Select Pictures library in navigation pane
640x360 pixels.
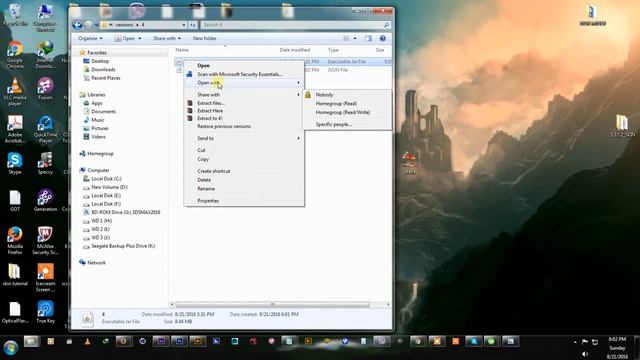point(100,128)
